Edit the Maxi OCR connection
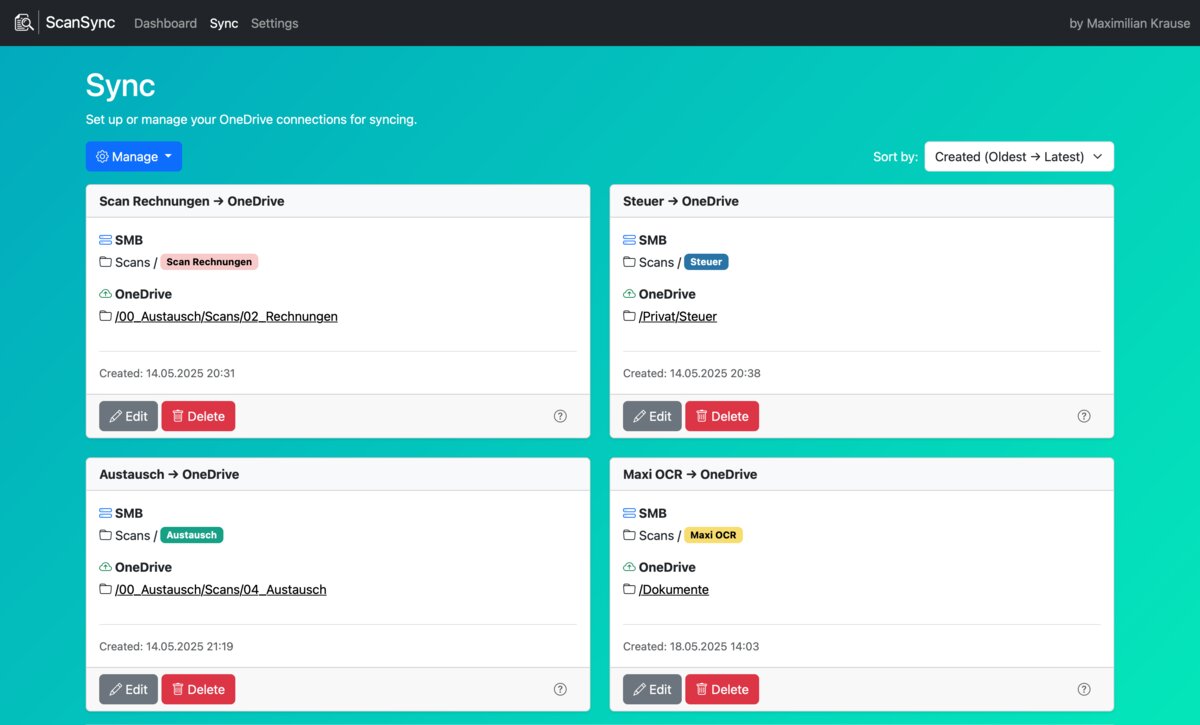 [652, 689]
